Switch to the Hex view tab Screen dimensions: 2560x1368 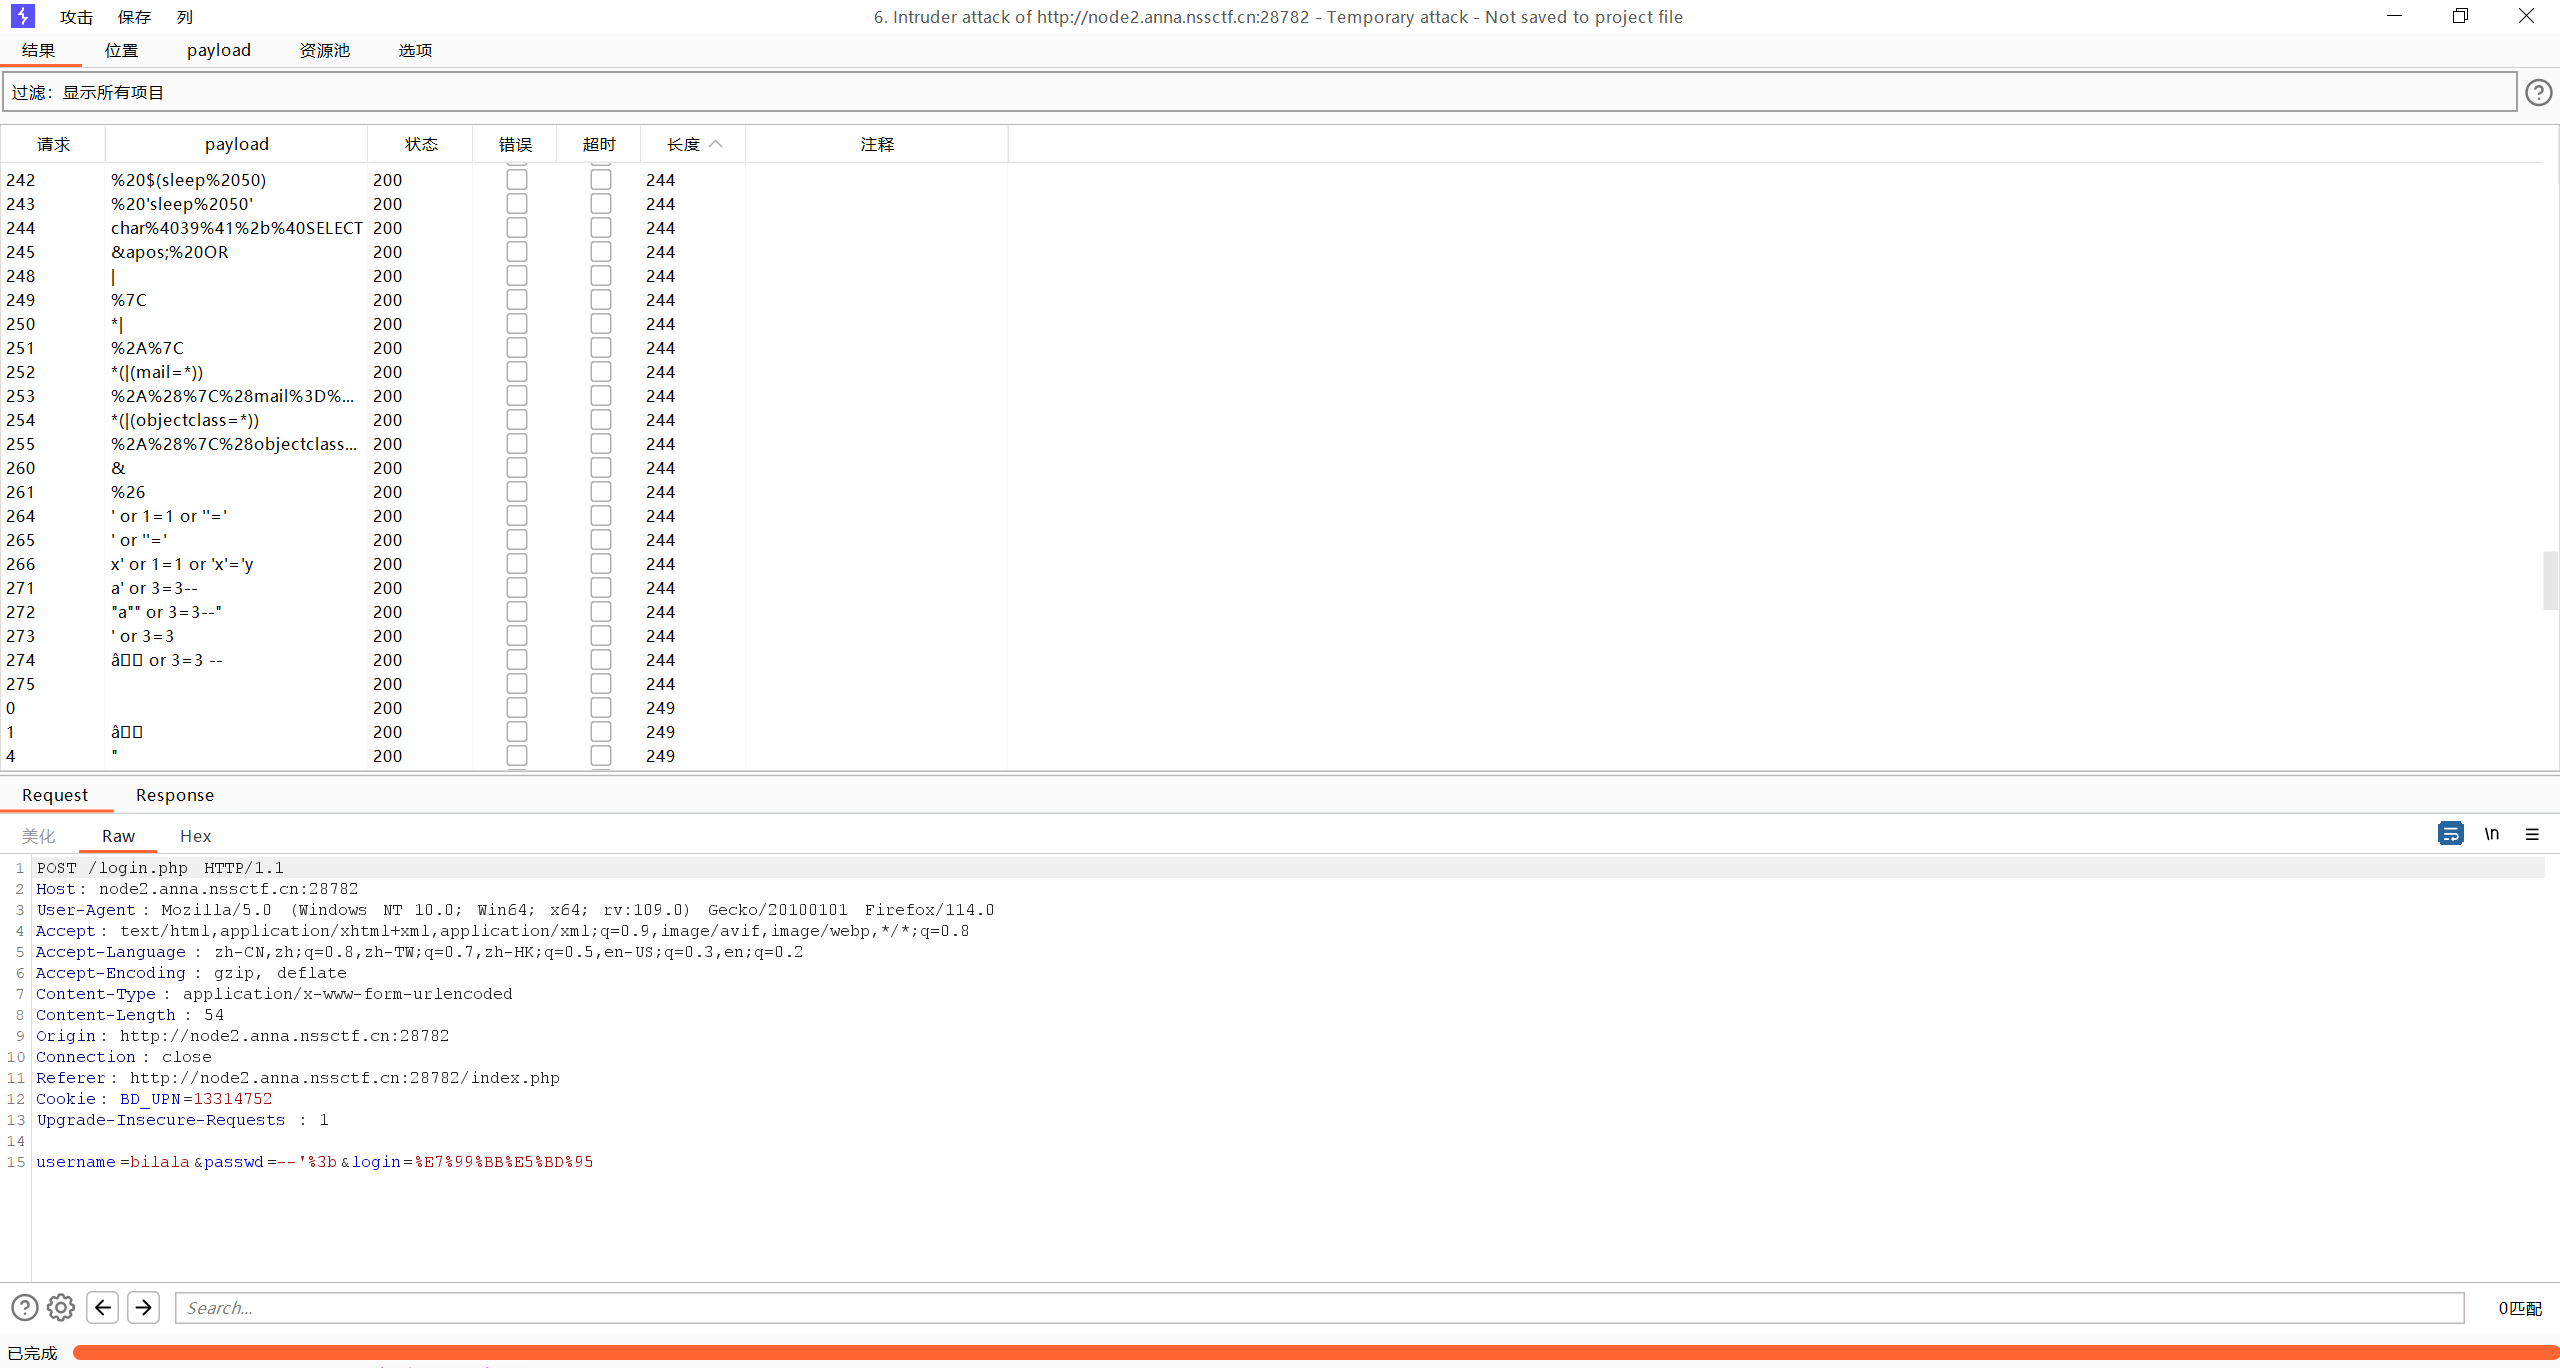tap(195, 836)
